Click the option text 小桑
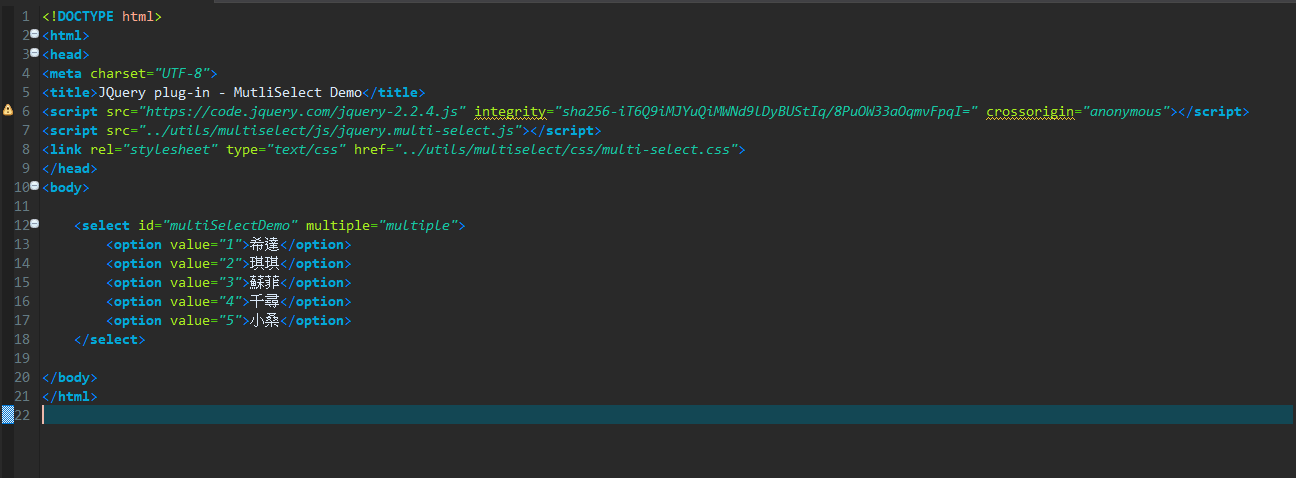The image size is (1296, 478). 264,320
